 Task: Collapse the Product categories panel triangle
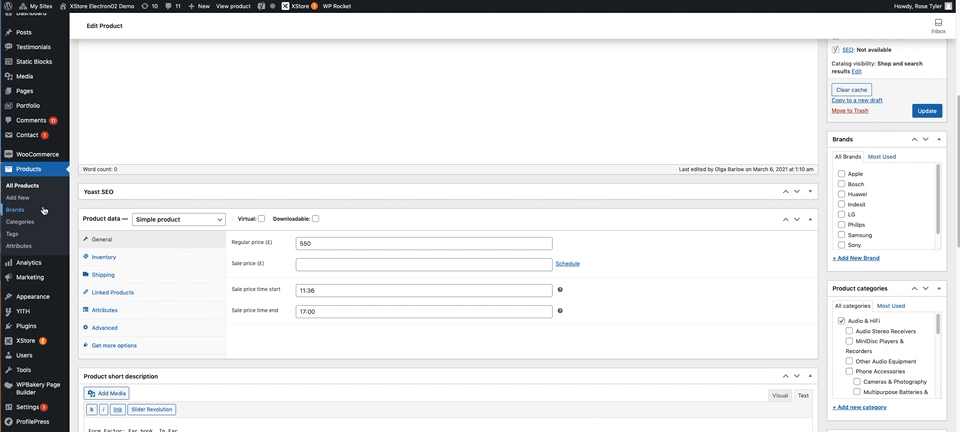click(939, 288)
